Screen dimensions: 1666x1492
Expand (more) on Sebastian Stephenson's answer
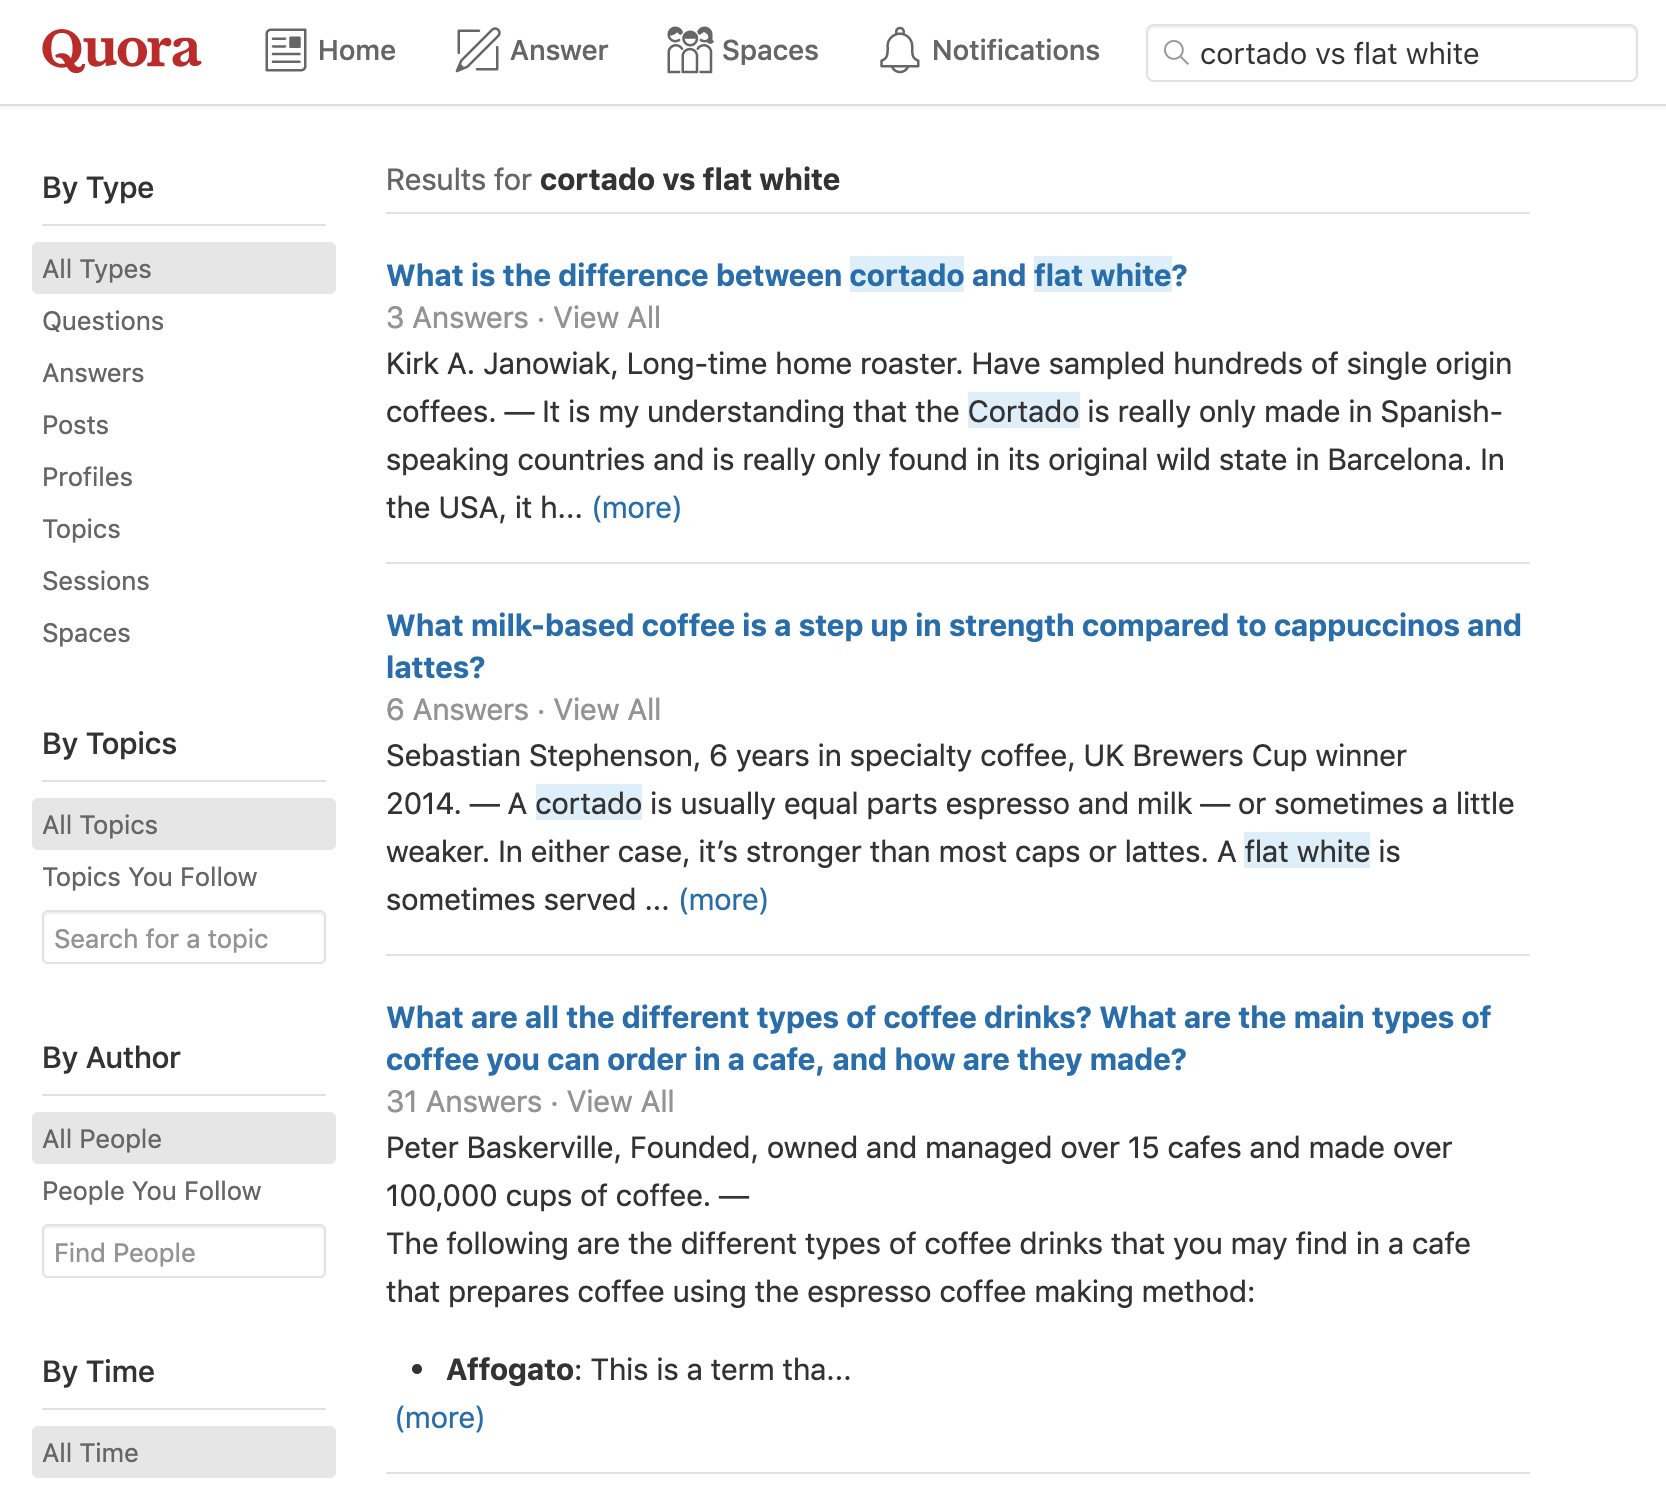pos(723,900)
